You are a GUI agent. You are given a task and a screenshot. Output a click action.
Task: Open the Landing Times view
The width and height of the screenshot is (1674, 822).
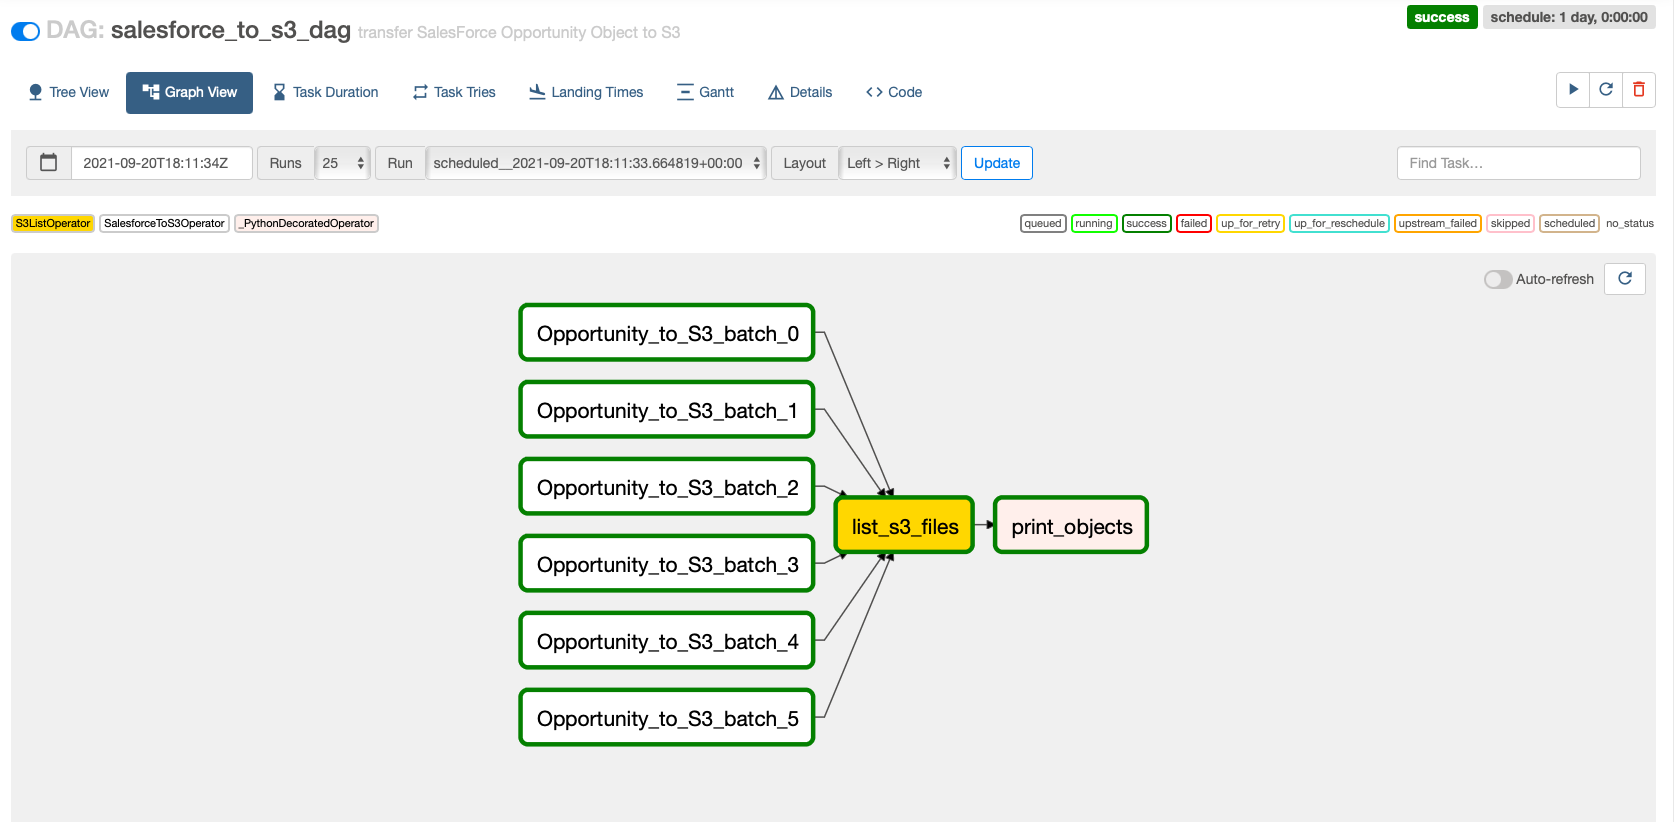tap(586, 92)
